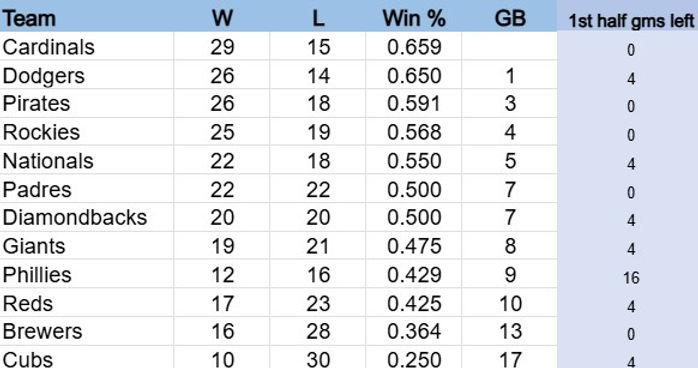Viewport: 698px width, 368px height.
Task: Click the Dodgers win percentage 0.650
Action: pyautogui.click(x=414, y=76)
